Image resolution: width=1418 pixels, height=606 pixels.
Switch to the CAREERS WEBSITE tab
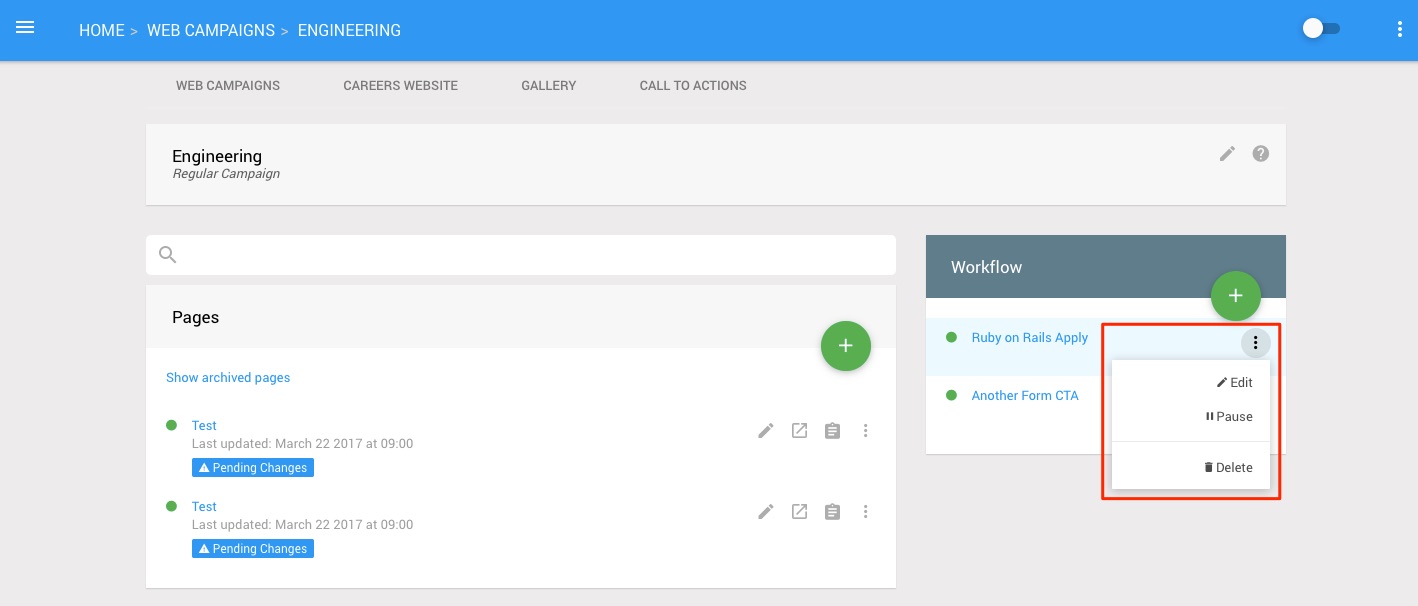point(400,86)
